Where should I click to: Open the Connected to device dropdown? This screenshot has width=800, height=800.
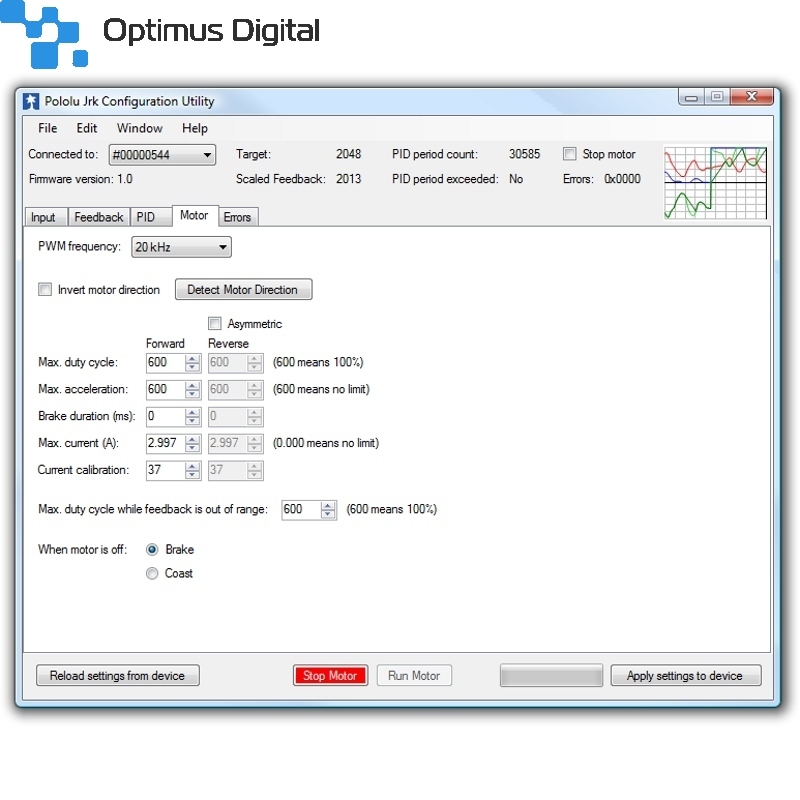[162, 155]
